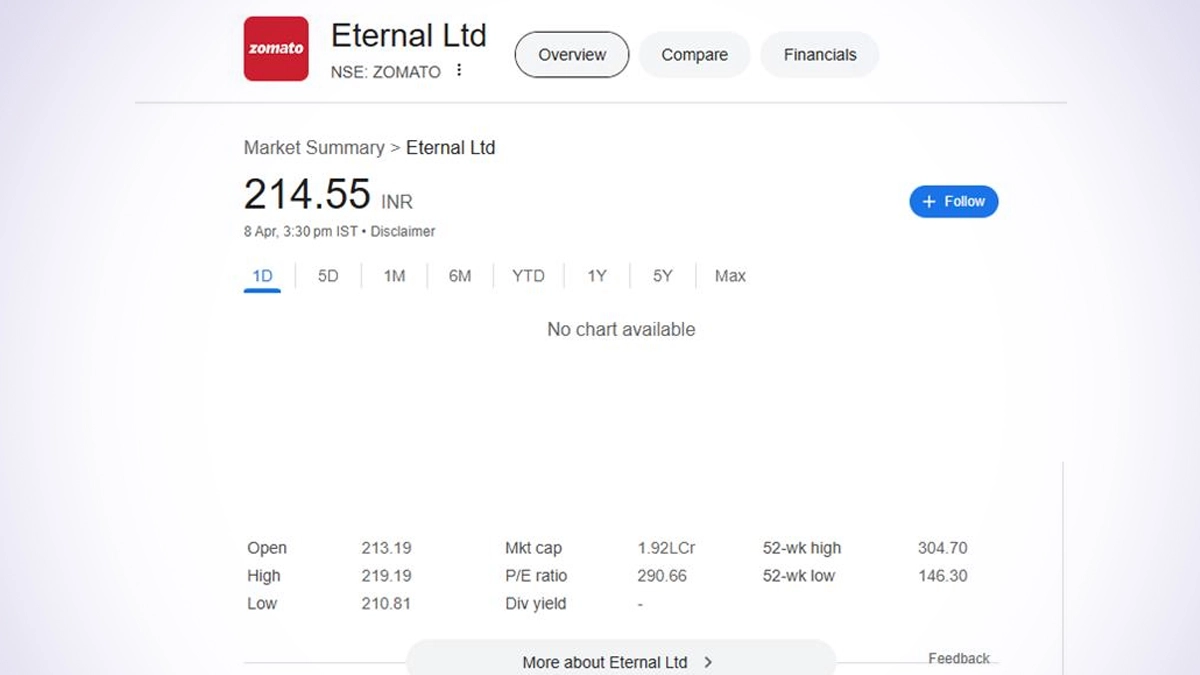Show the 1M chart range
The image size is (1200, 675).
click(x=394, y=276)
